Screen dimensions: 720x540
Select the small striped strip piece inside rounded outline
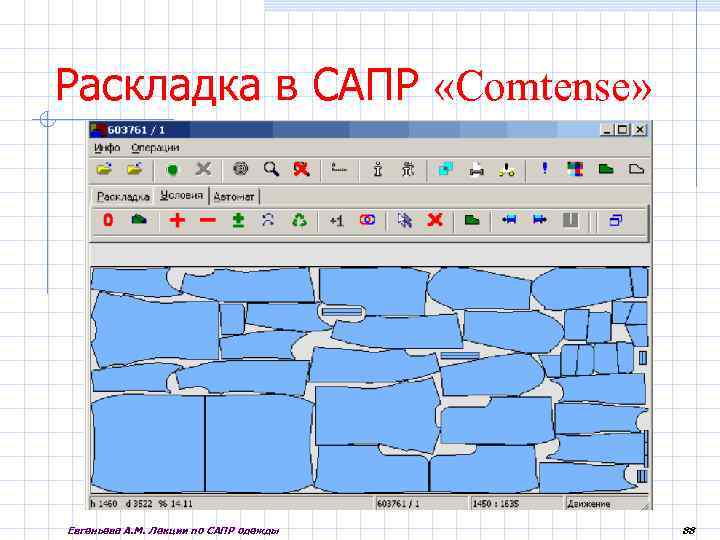click(x=341, y=312)
